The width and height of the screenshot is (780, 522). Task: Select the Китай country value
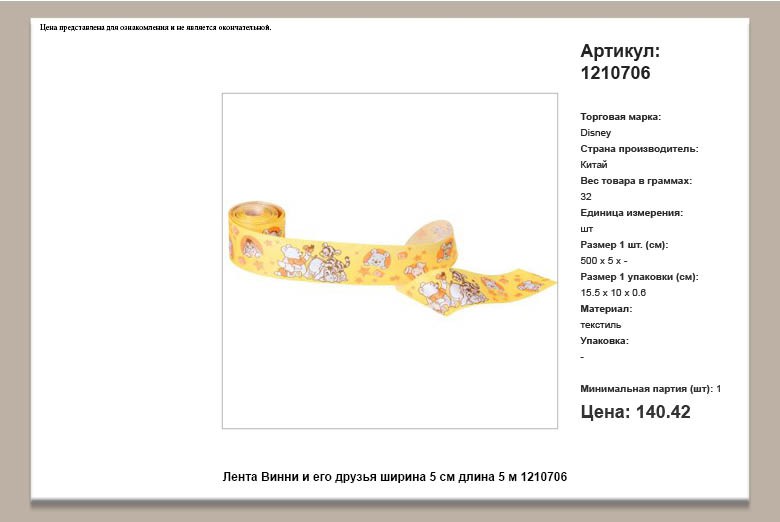click(x=593, y=165)
